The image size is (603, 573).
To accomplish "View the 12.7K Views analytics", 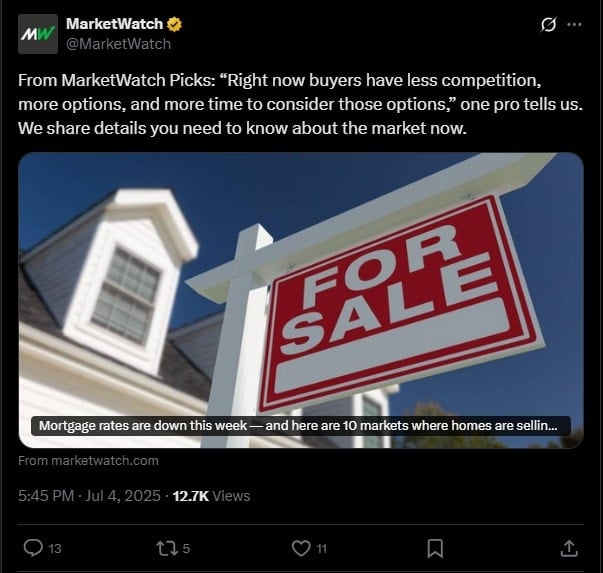I will pyautogui.click(x=211, y=496).
